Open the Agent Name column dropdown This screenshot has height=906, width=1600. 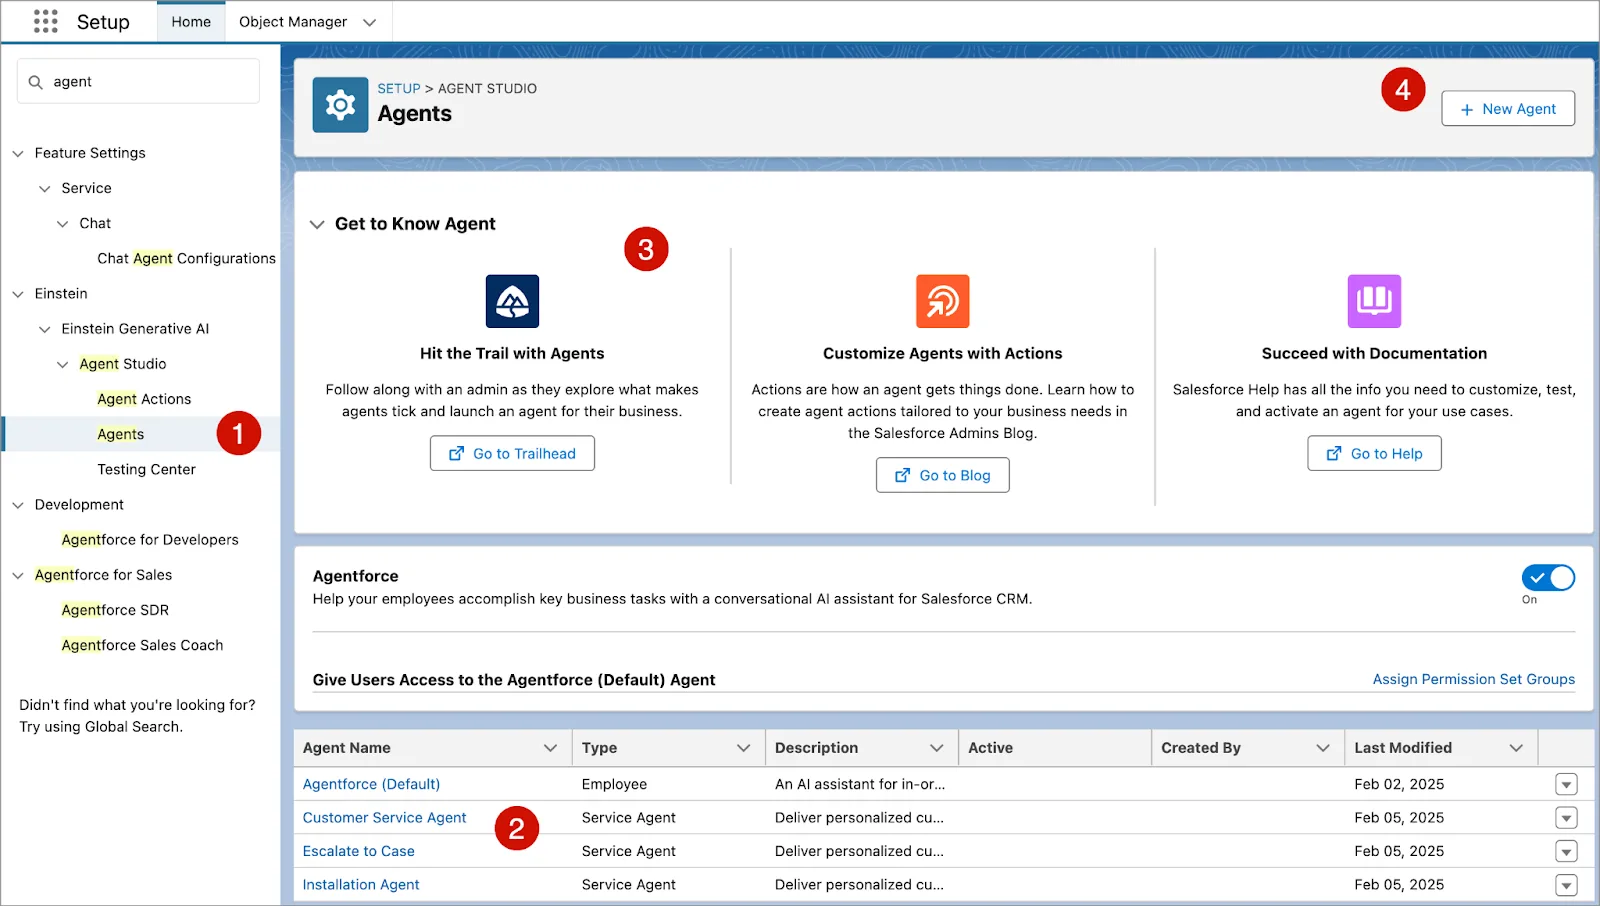[x=551, y=747]
